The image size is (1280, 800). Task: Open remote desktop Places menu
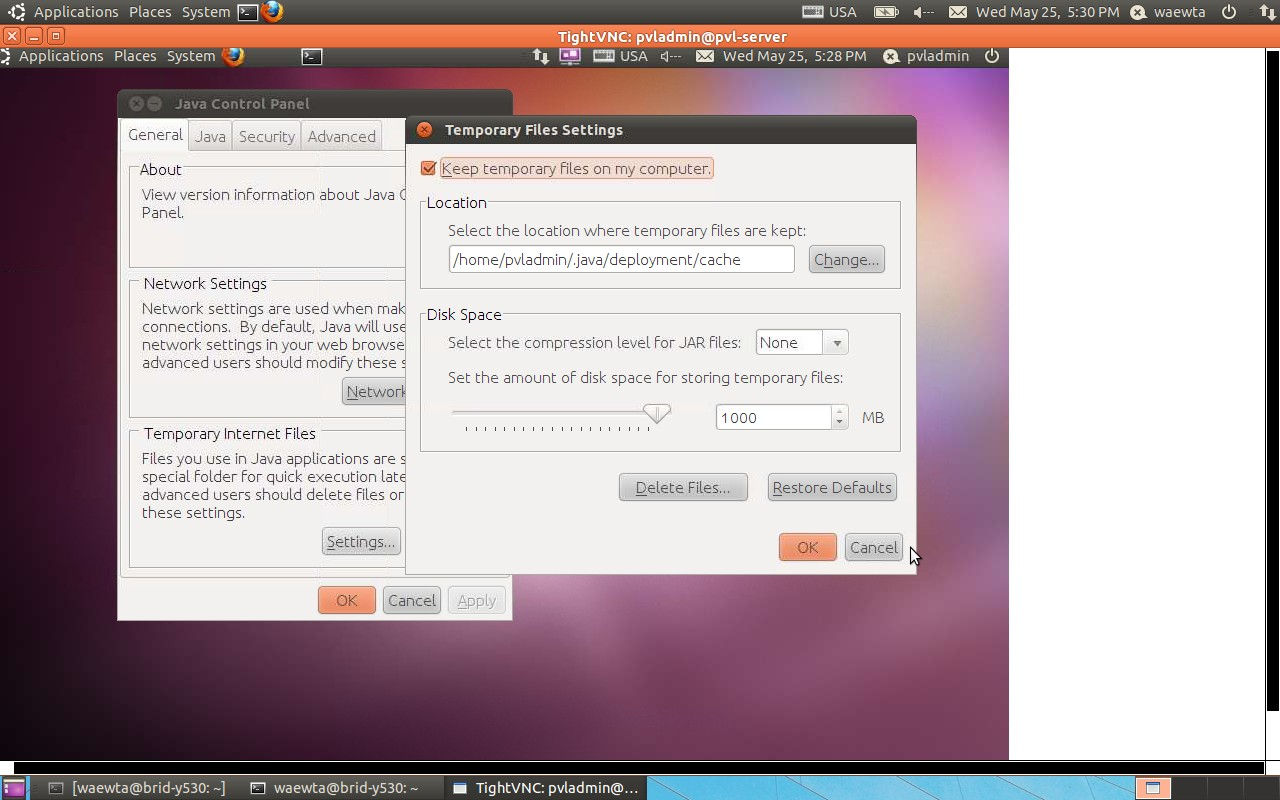(x=135, y=56)
